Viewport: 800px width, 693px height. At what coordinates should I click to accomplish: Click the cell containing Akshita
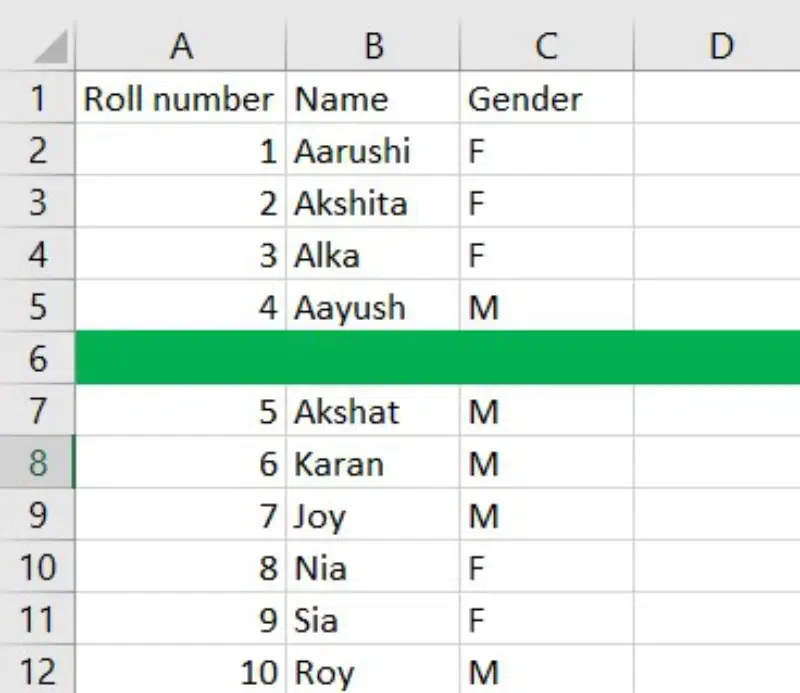[x=373, y=204]
